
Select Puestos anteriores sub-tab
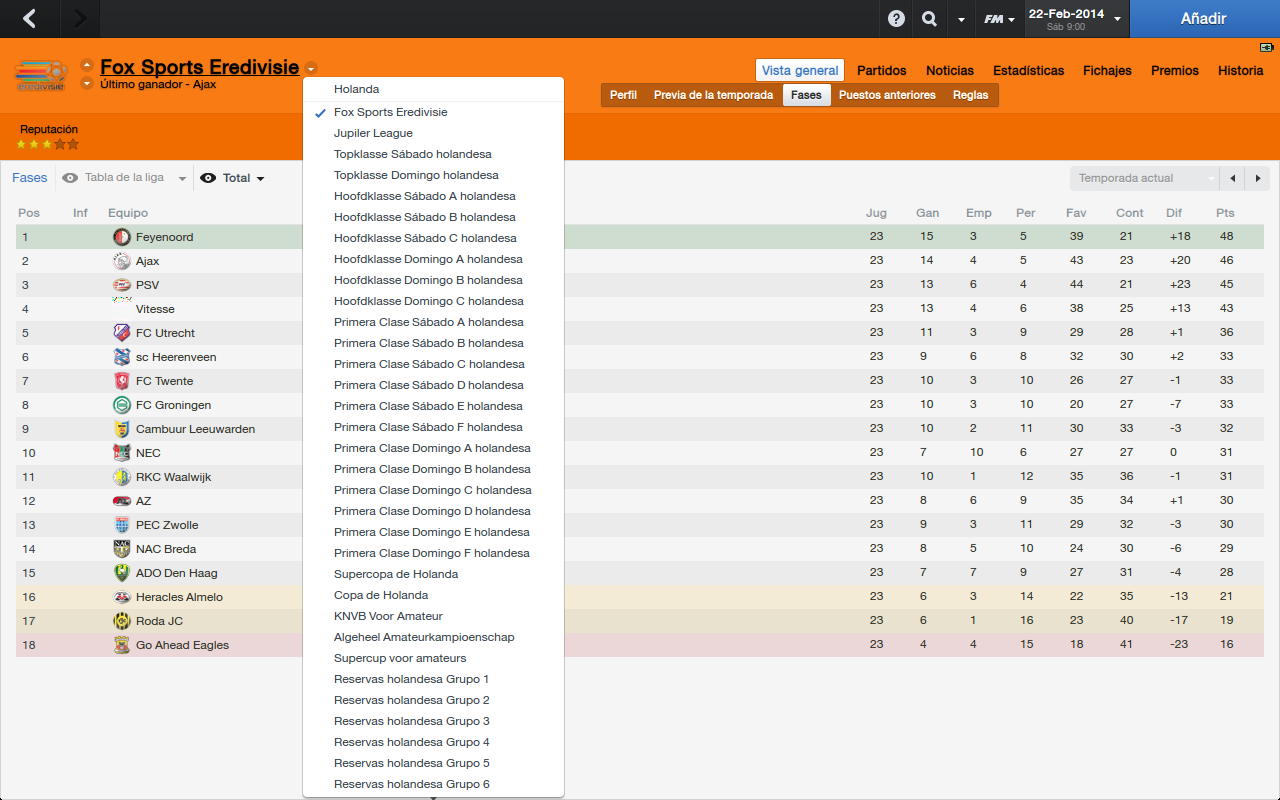(x=887, y=95)
